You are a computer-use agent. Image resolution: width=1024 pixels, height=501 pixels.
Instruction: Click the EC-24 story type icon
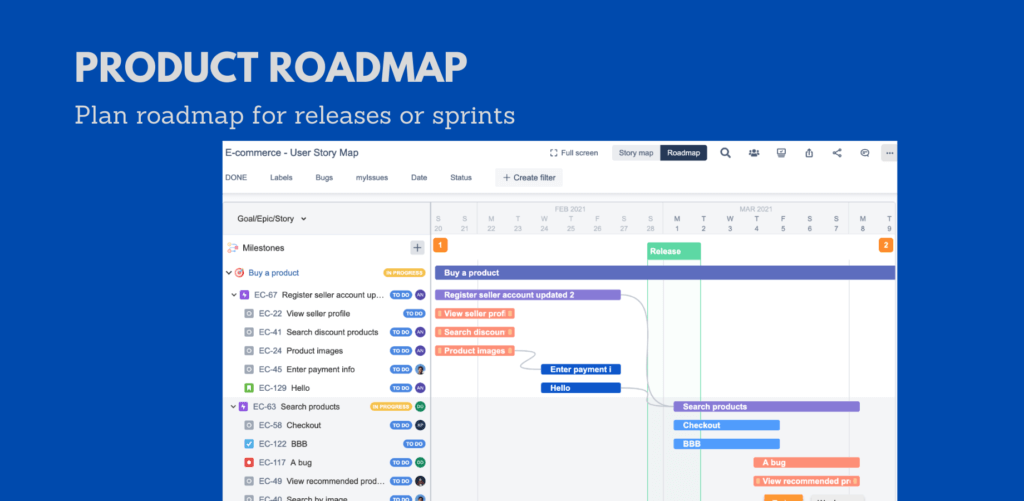pyautogui.click(x=249, y=351)
